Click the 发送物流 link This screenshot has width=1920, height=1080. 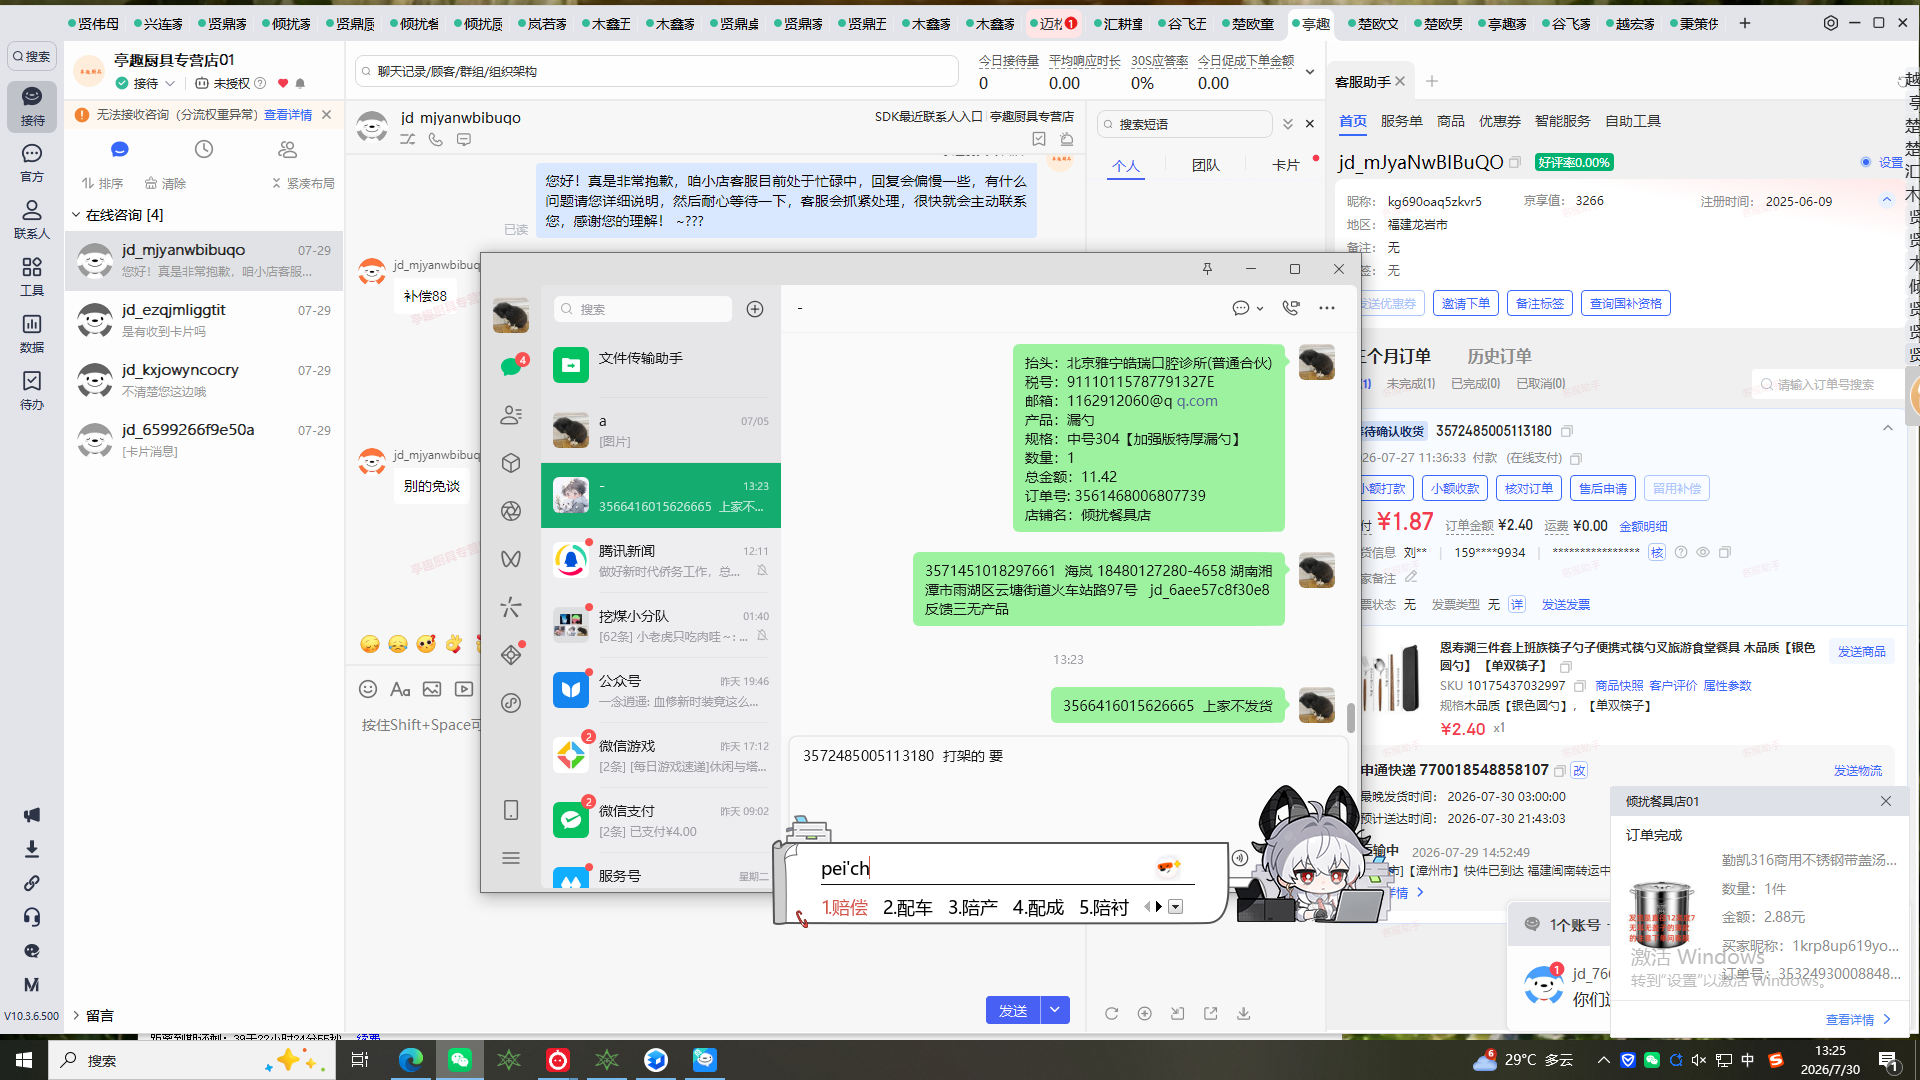(x=1857, y=770)
